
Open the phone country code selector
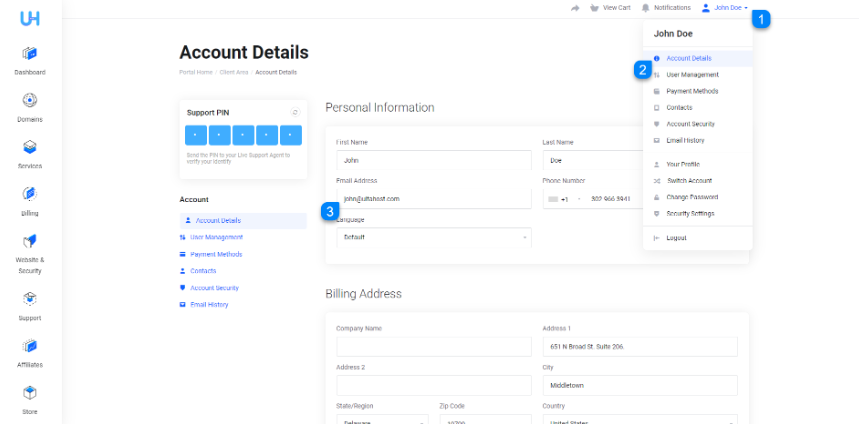point(564,199)
